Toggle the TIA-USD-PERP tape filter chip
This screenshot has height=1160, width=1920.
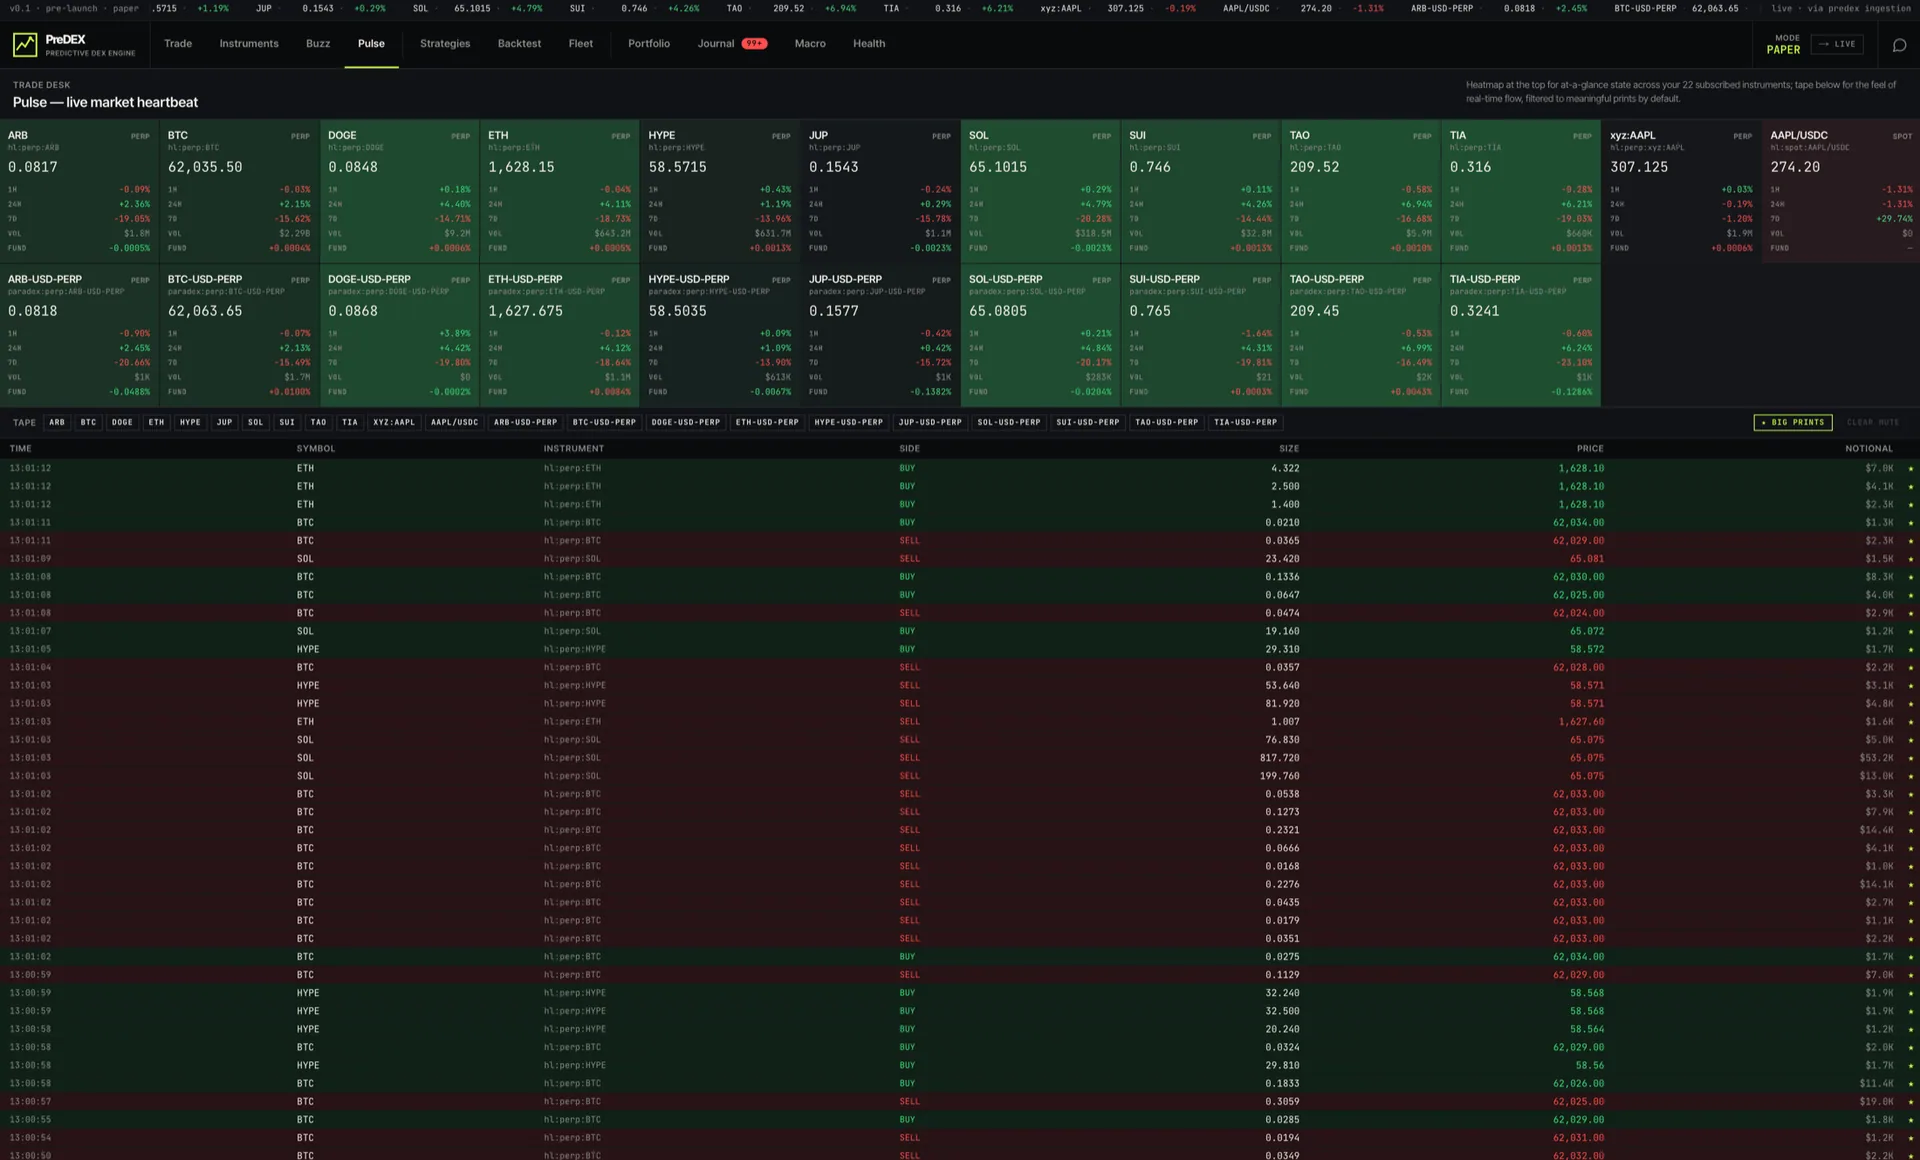click(1245, 422)
